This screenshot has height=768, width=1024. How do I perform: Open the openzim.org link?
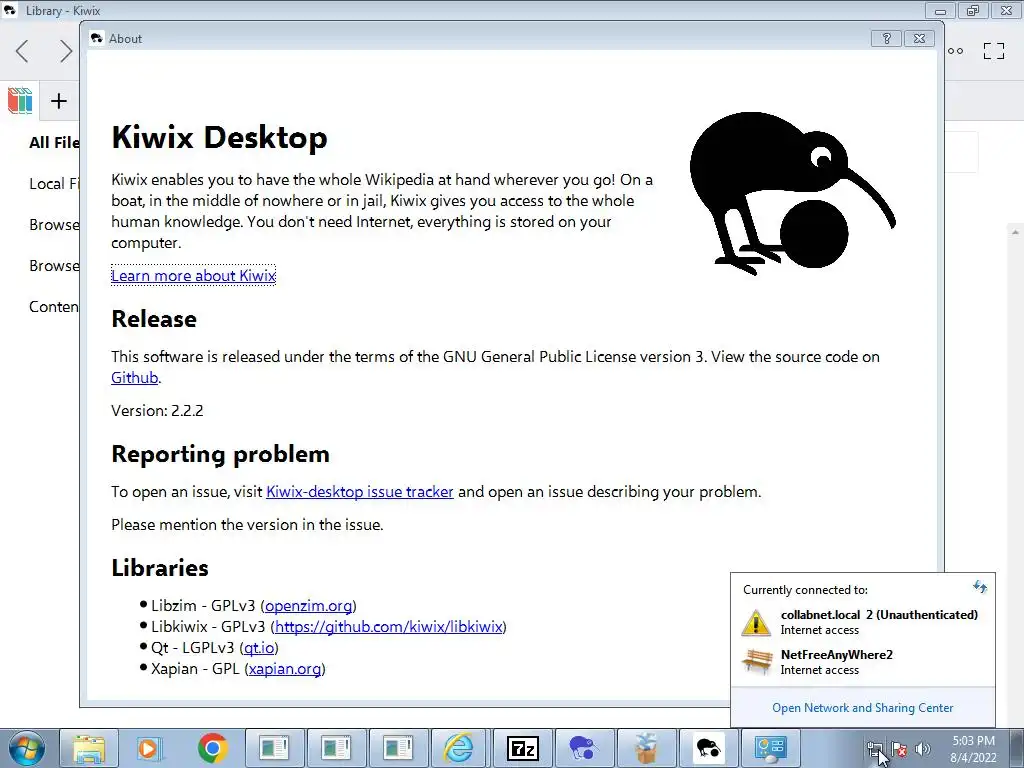[x=308, y=606]
